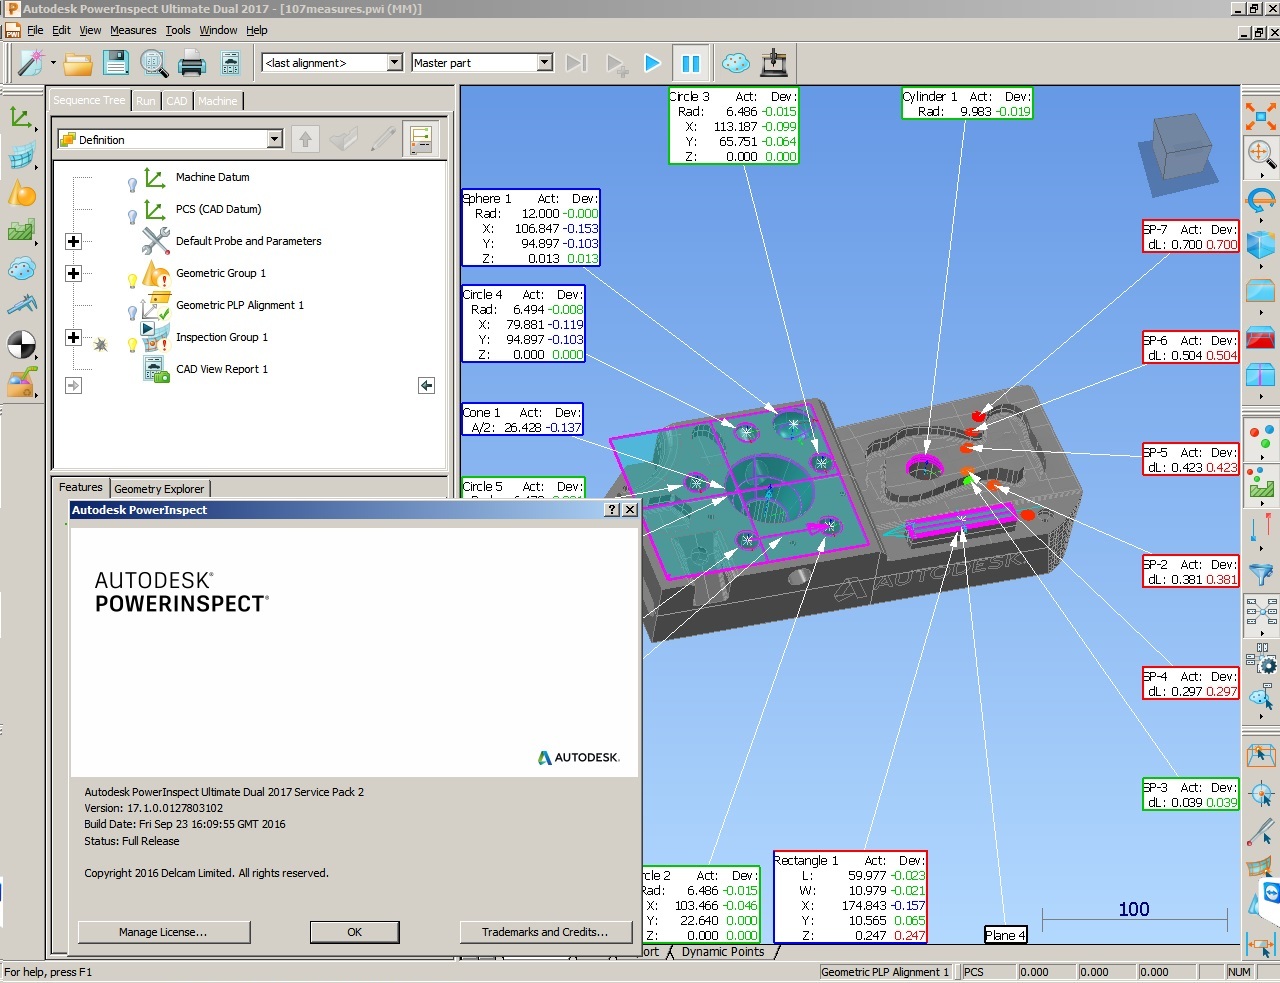This screenshot has height=983, width=1280.
Task: Save the document with floppy disk icon
Action: point(116,63)
